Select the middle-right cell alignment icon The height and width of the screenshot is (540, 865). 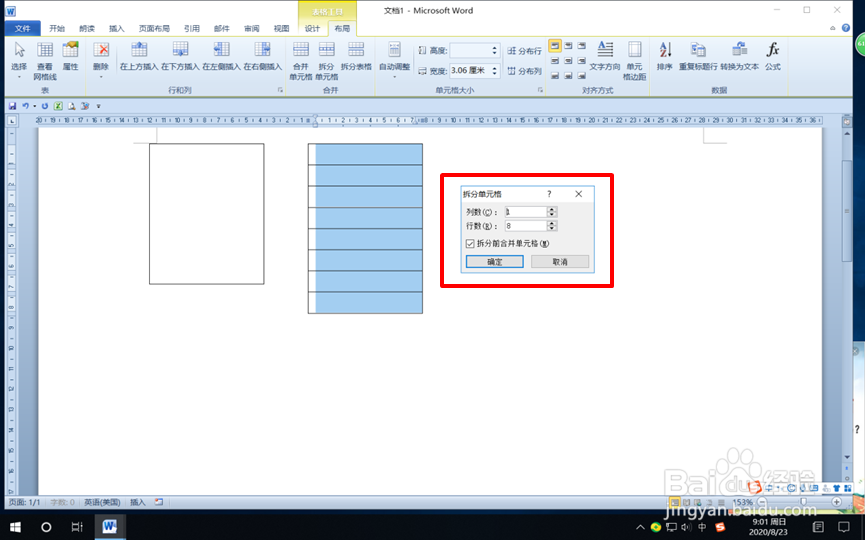(x=581, y=61)
